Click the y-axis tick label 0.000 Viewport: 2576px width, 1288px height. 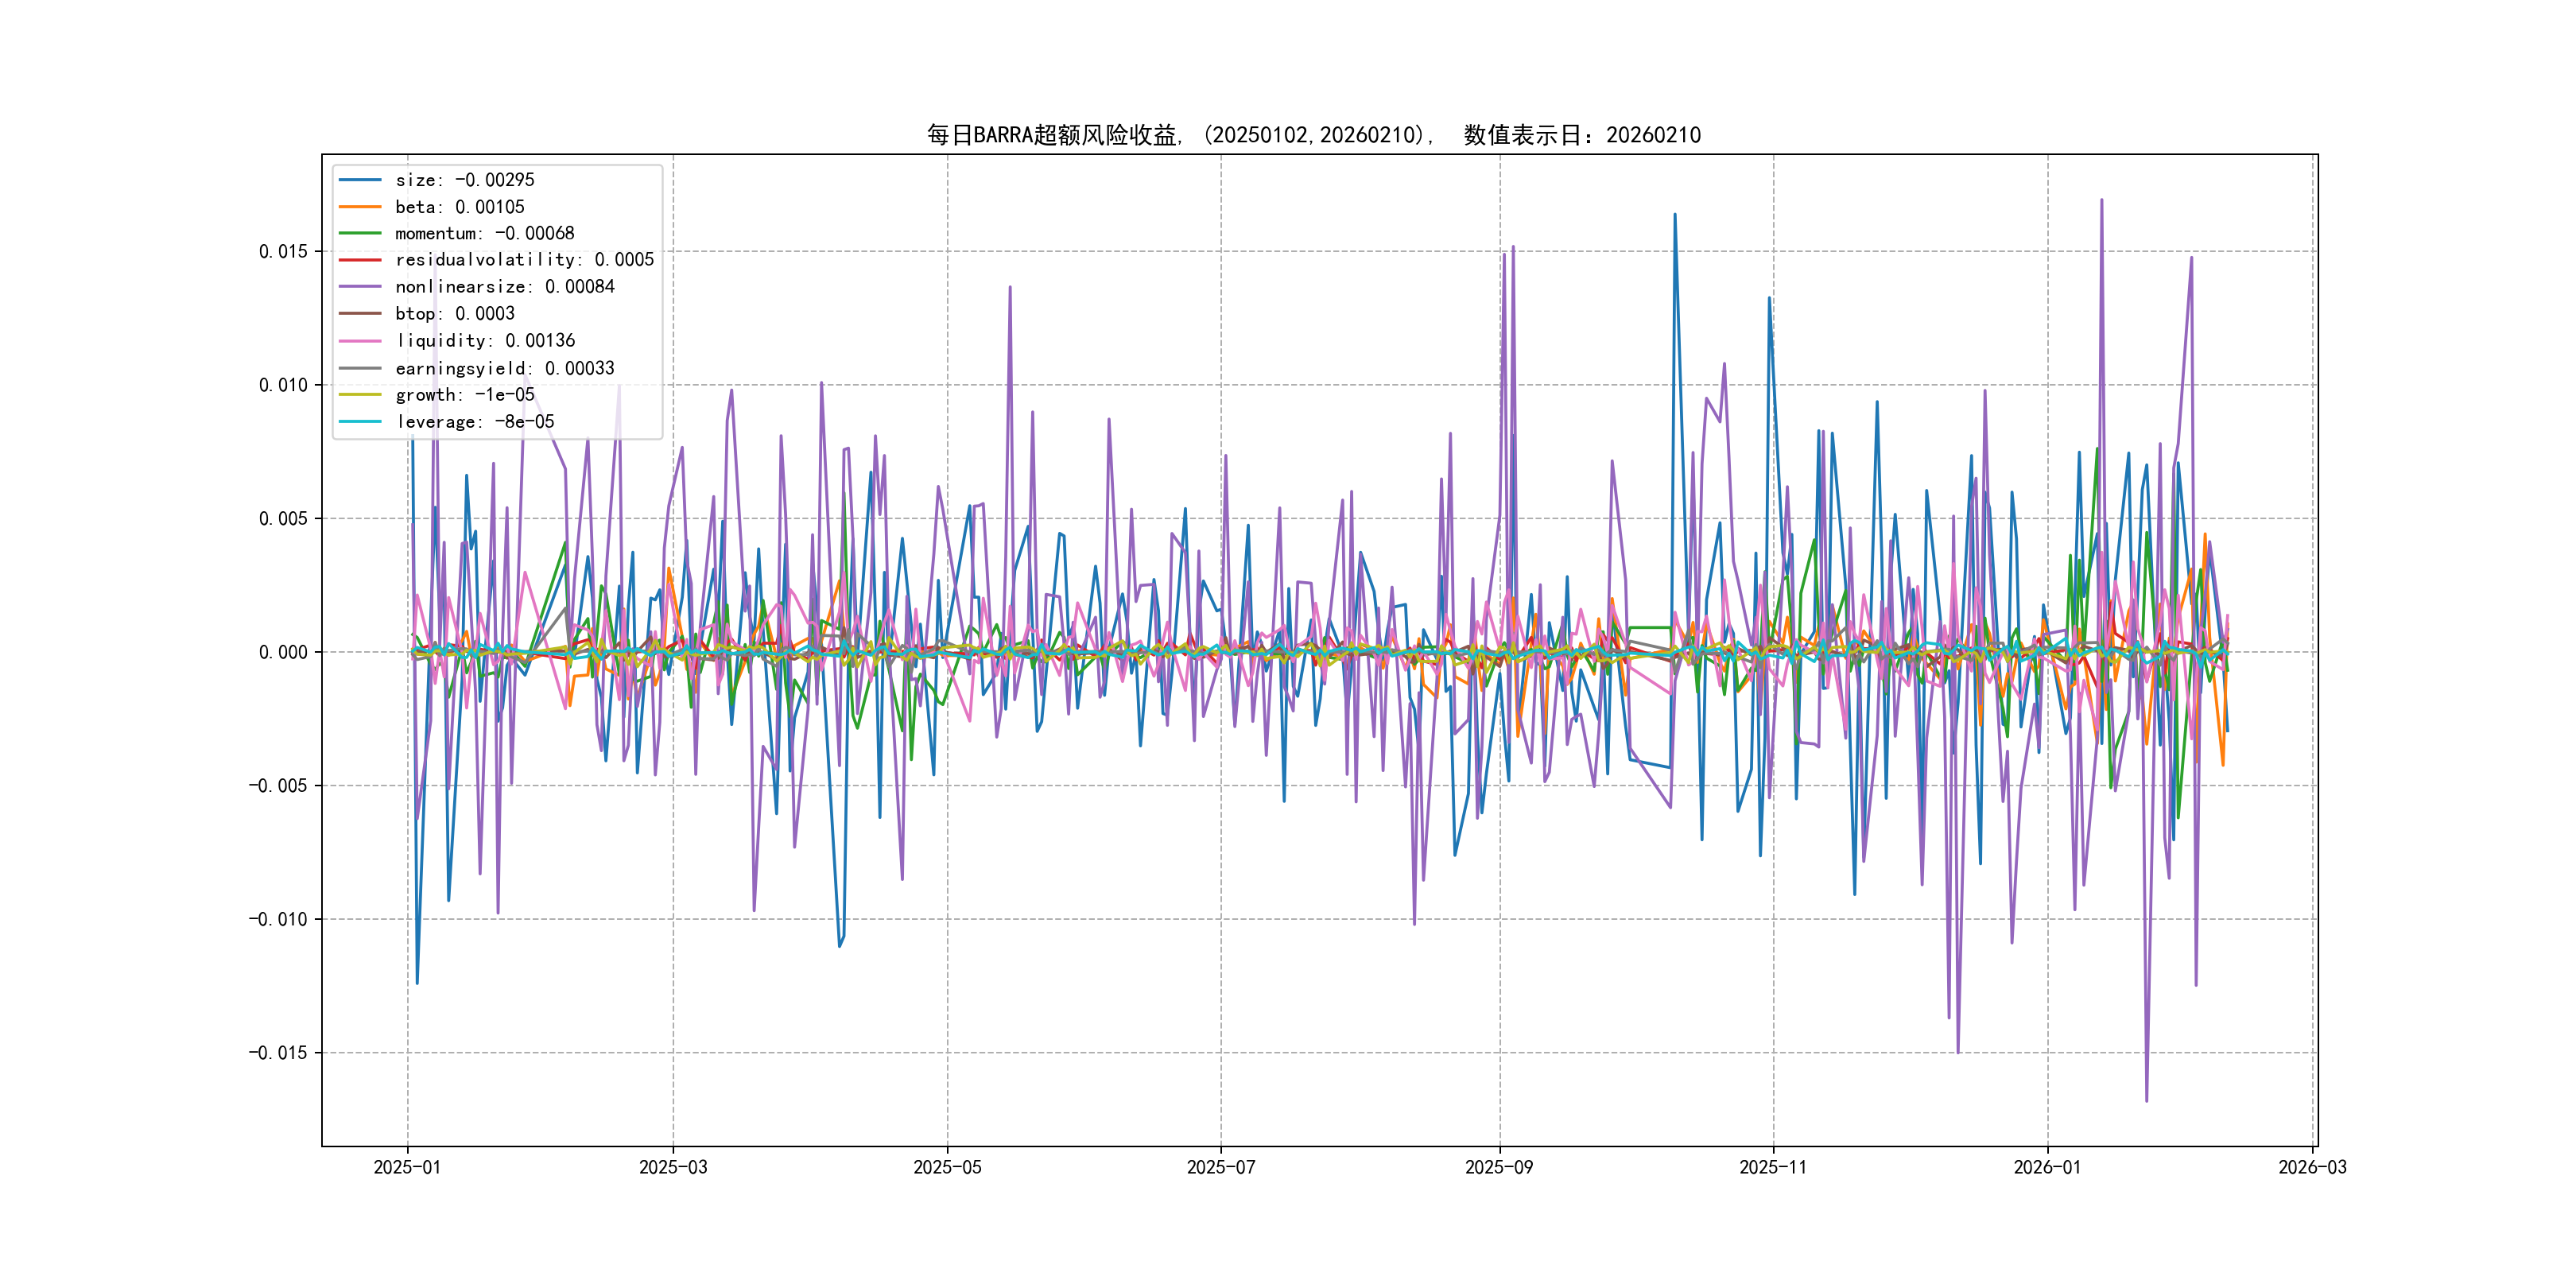pyautogui.click(x=283, y=652)
